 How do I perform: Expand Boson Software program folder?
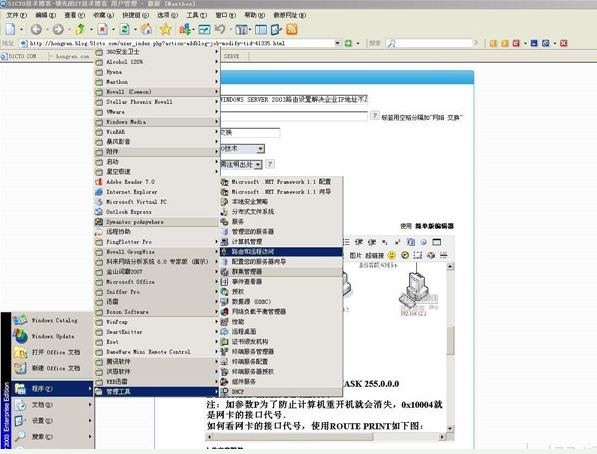click(x=156, y=312)
